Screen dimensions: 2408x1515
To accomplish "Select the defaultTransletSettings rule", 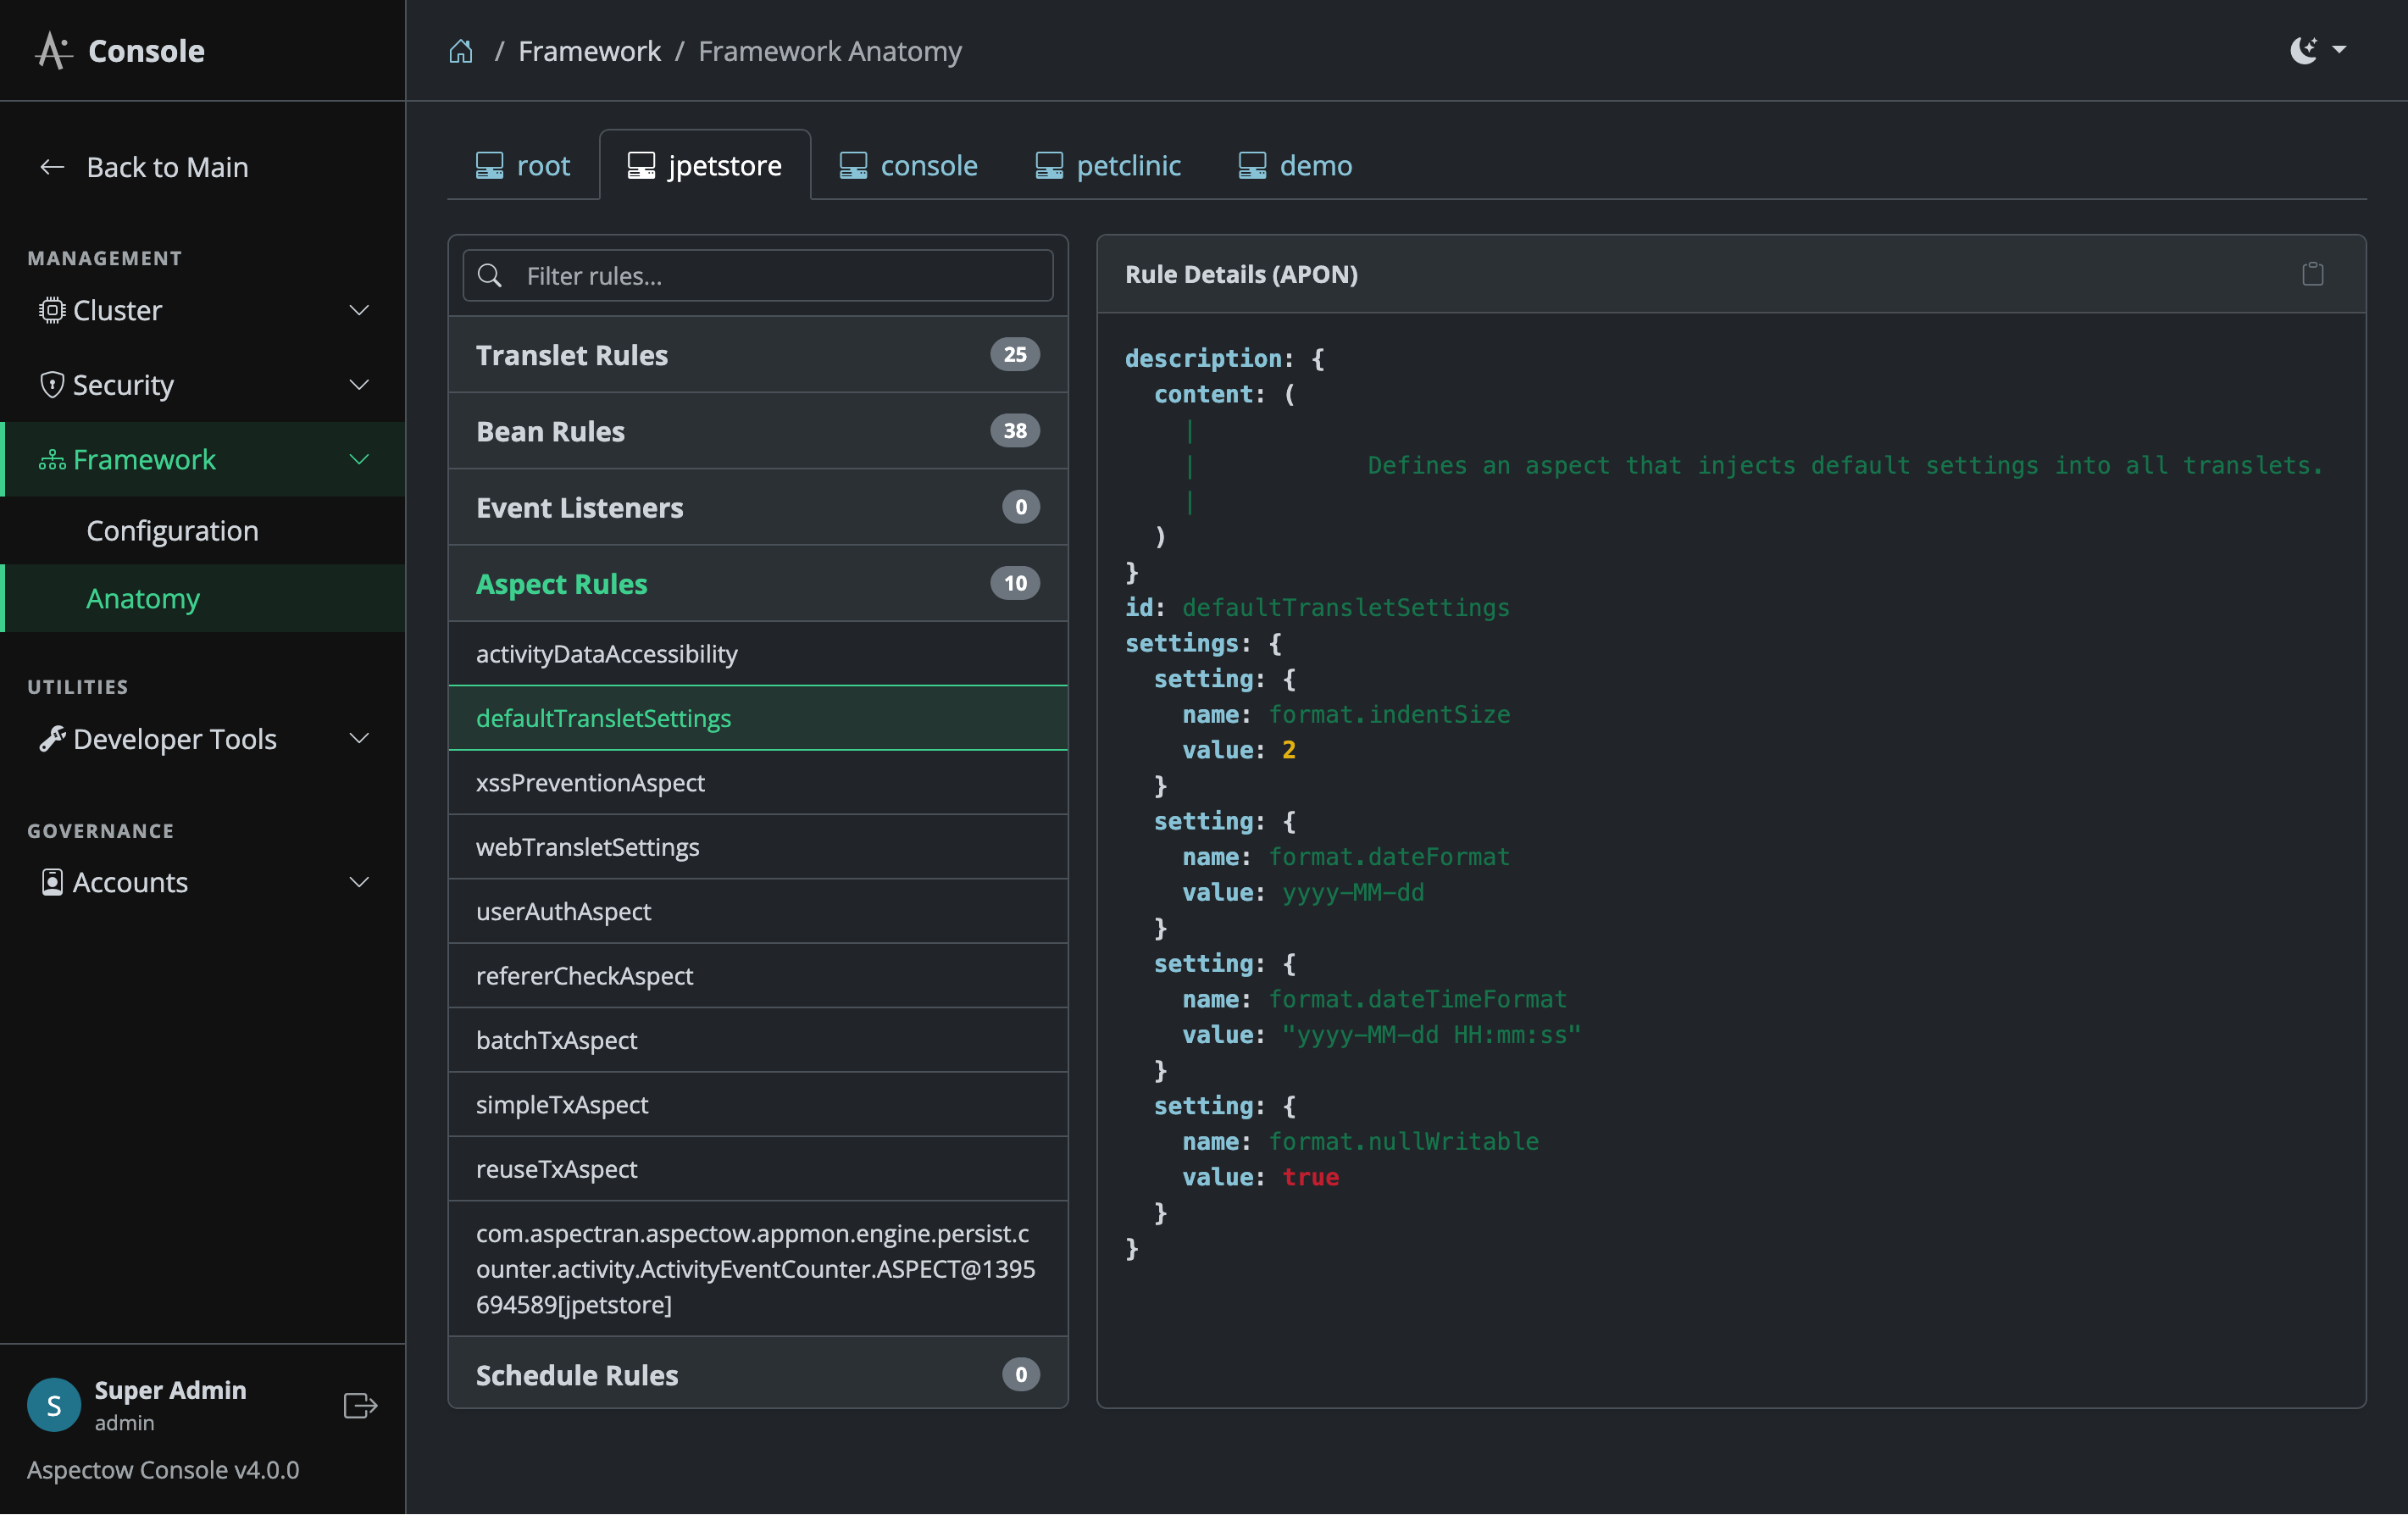I will (758, 718).
